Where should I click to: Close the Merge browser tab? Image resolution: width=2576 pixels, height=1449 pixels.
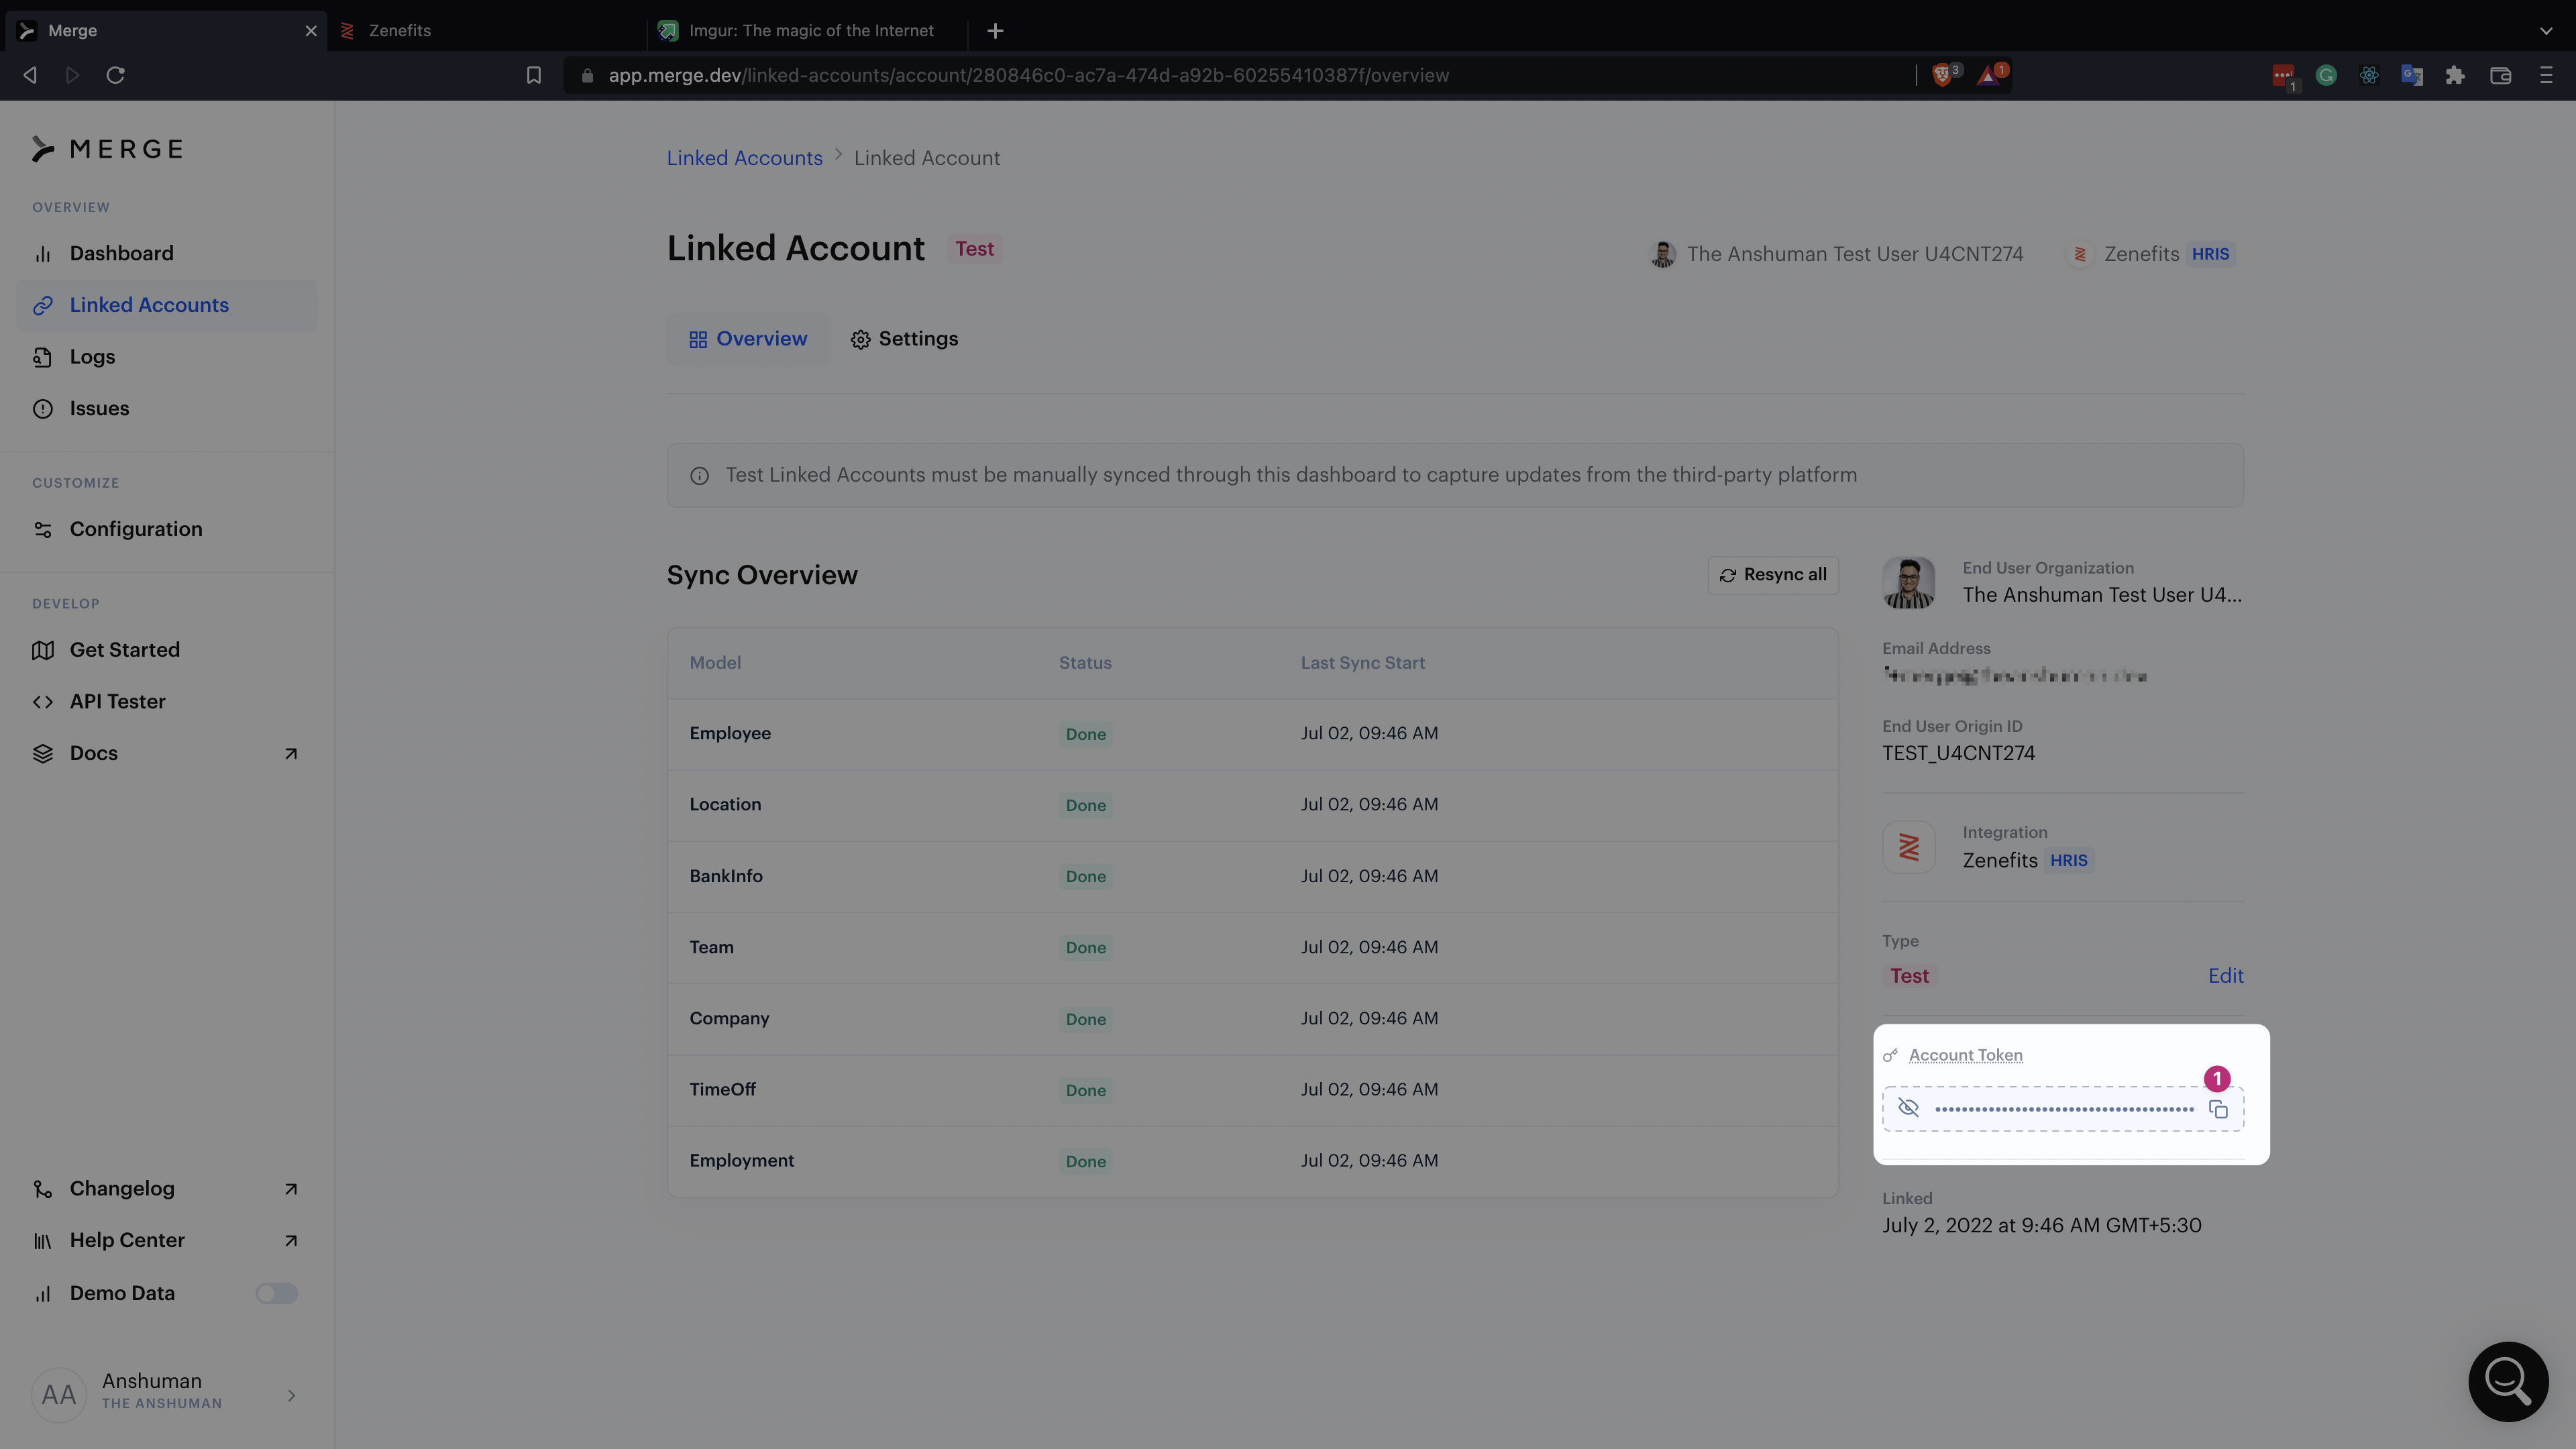point(311,31)
